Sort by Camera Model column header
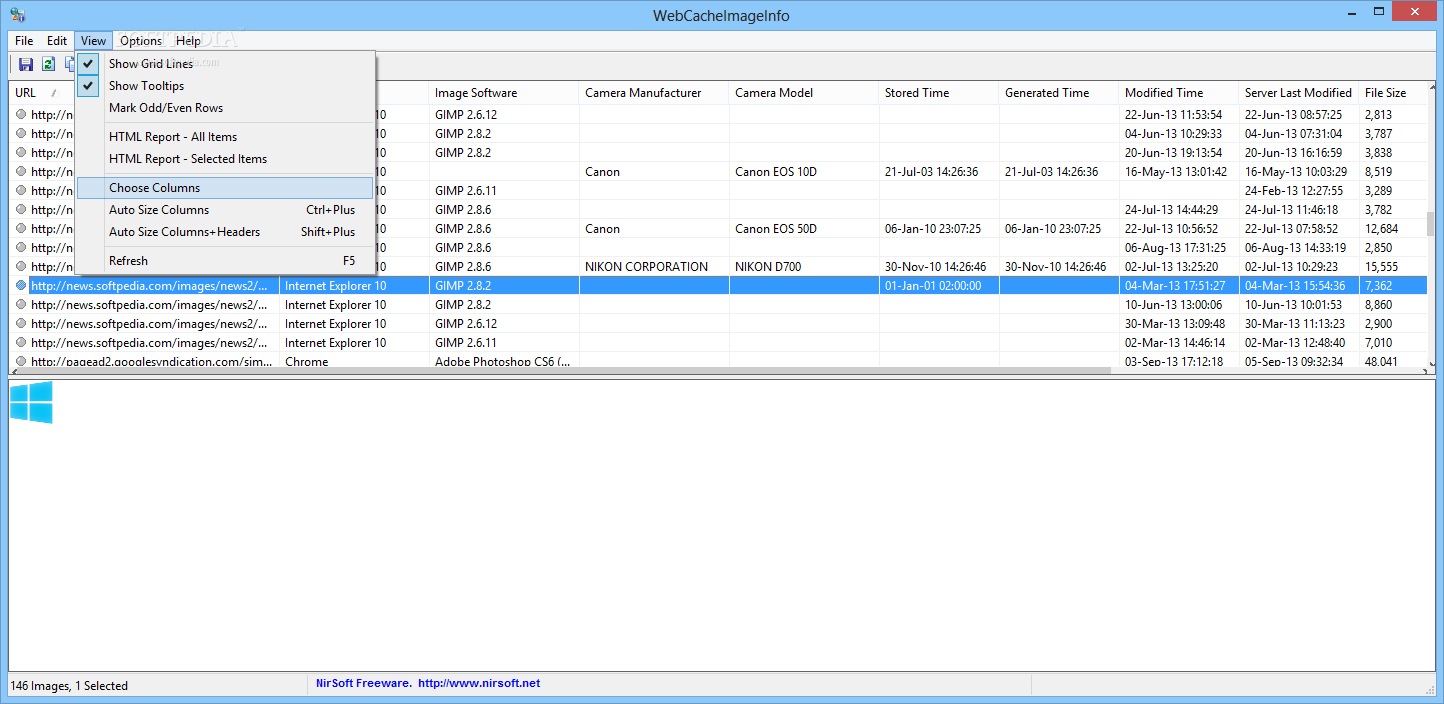The width and height of the screenshot is (1444, 704). click(x=804, y=93)
